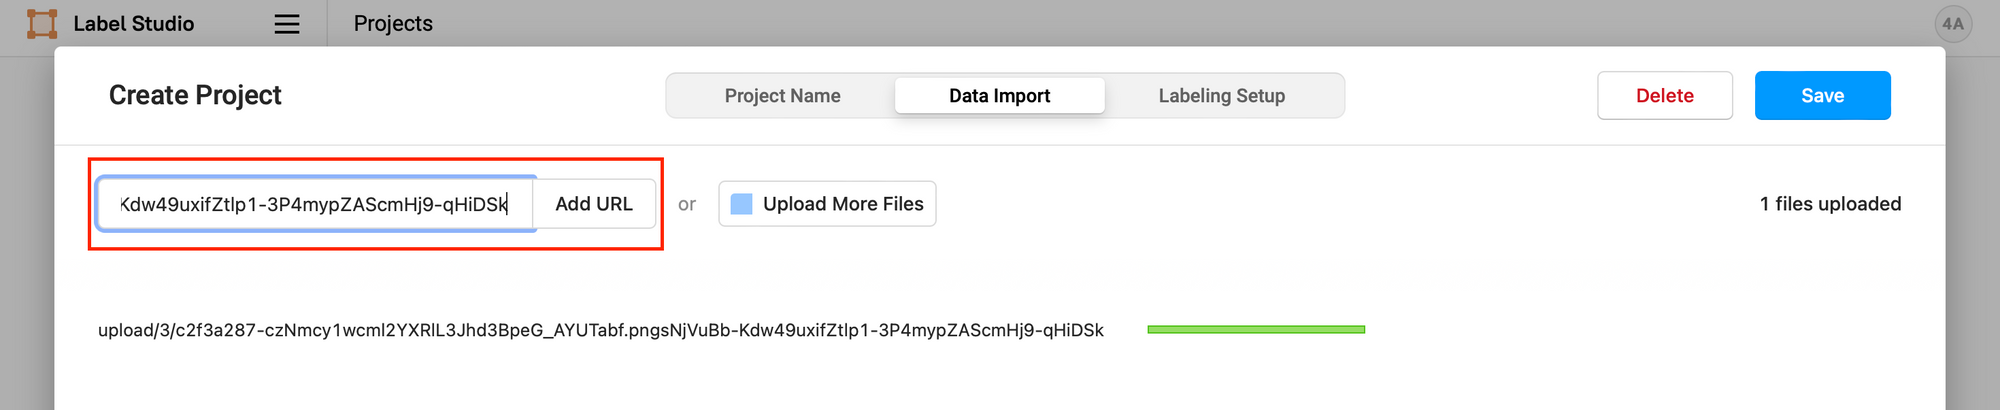Open the Labeling Setup tab
The width and height of the screenshot is (2000, 410).
(1221, 96)
